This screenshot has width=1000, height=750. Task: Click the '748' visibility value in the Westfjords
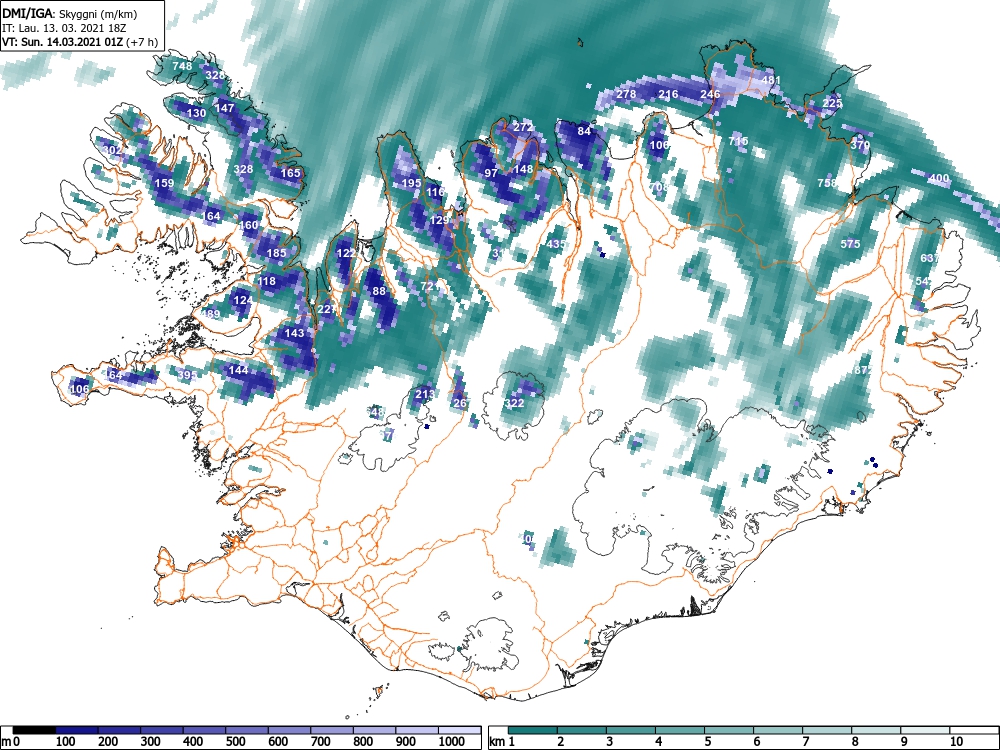click(x=182, y=66)
